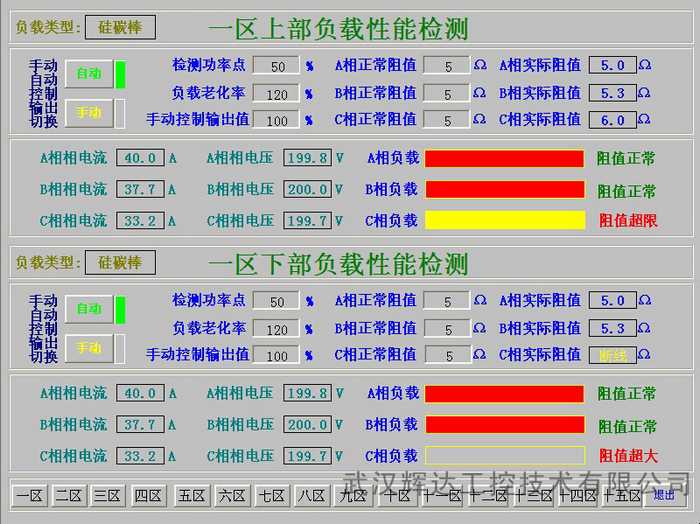Set lower section to 手动 control
Image resolution: width=700 pixels, height=524 pixels.
89,348
